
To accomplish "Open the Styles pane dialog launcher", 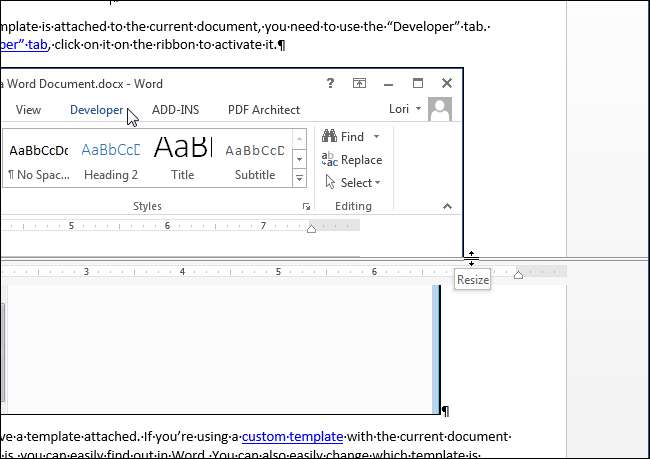I will [x=306, y=207].
